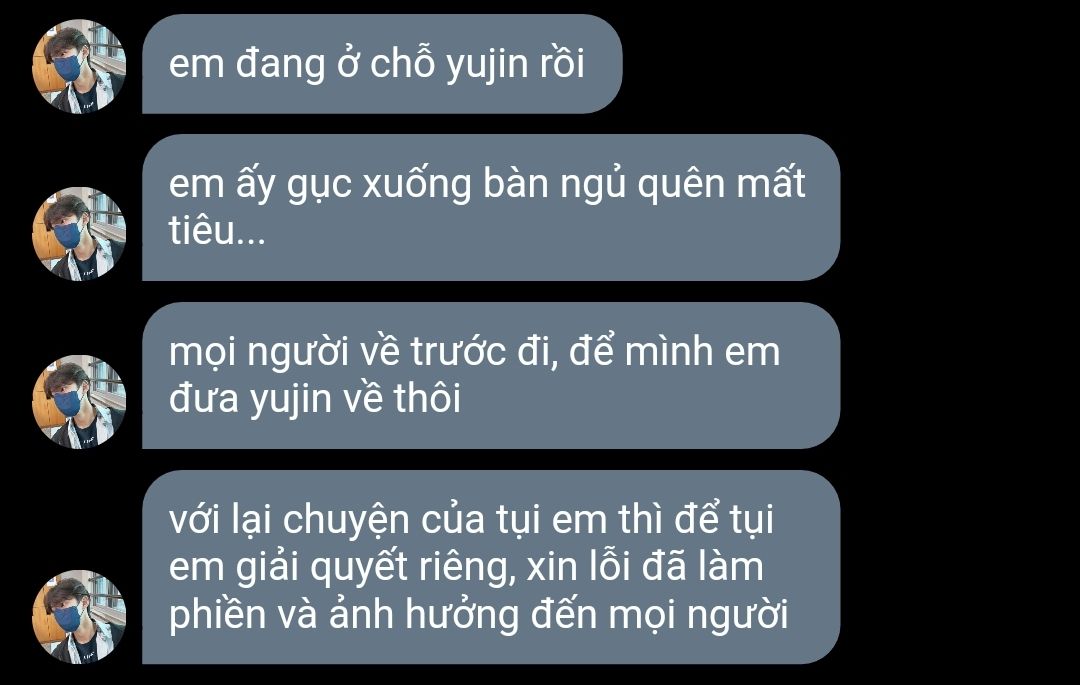Screen dimensions: 1080x685
Task: Click the words 'quên mất' in second message
Action: point(721,185)
